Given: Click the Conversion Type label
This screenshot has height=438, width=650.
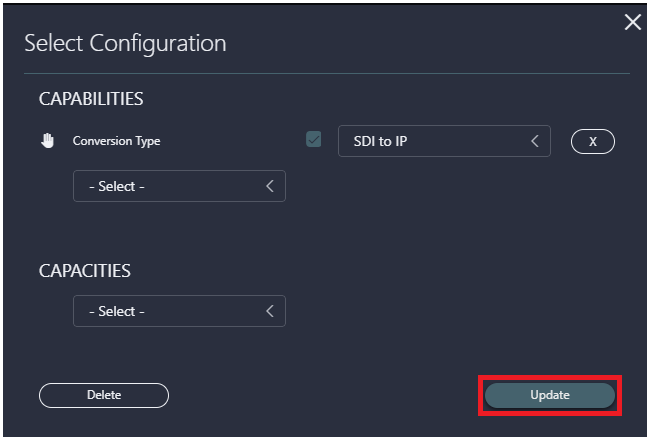Looking at the screenshot, I should pyautogui.click(x=116, y=141).
